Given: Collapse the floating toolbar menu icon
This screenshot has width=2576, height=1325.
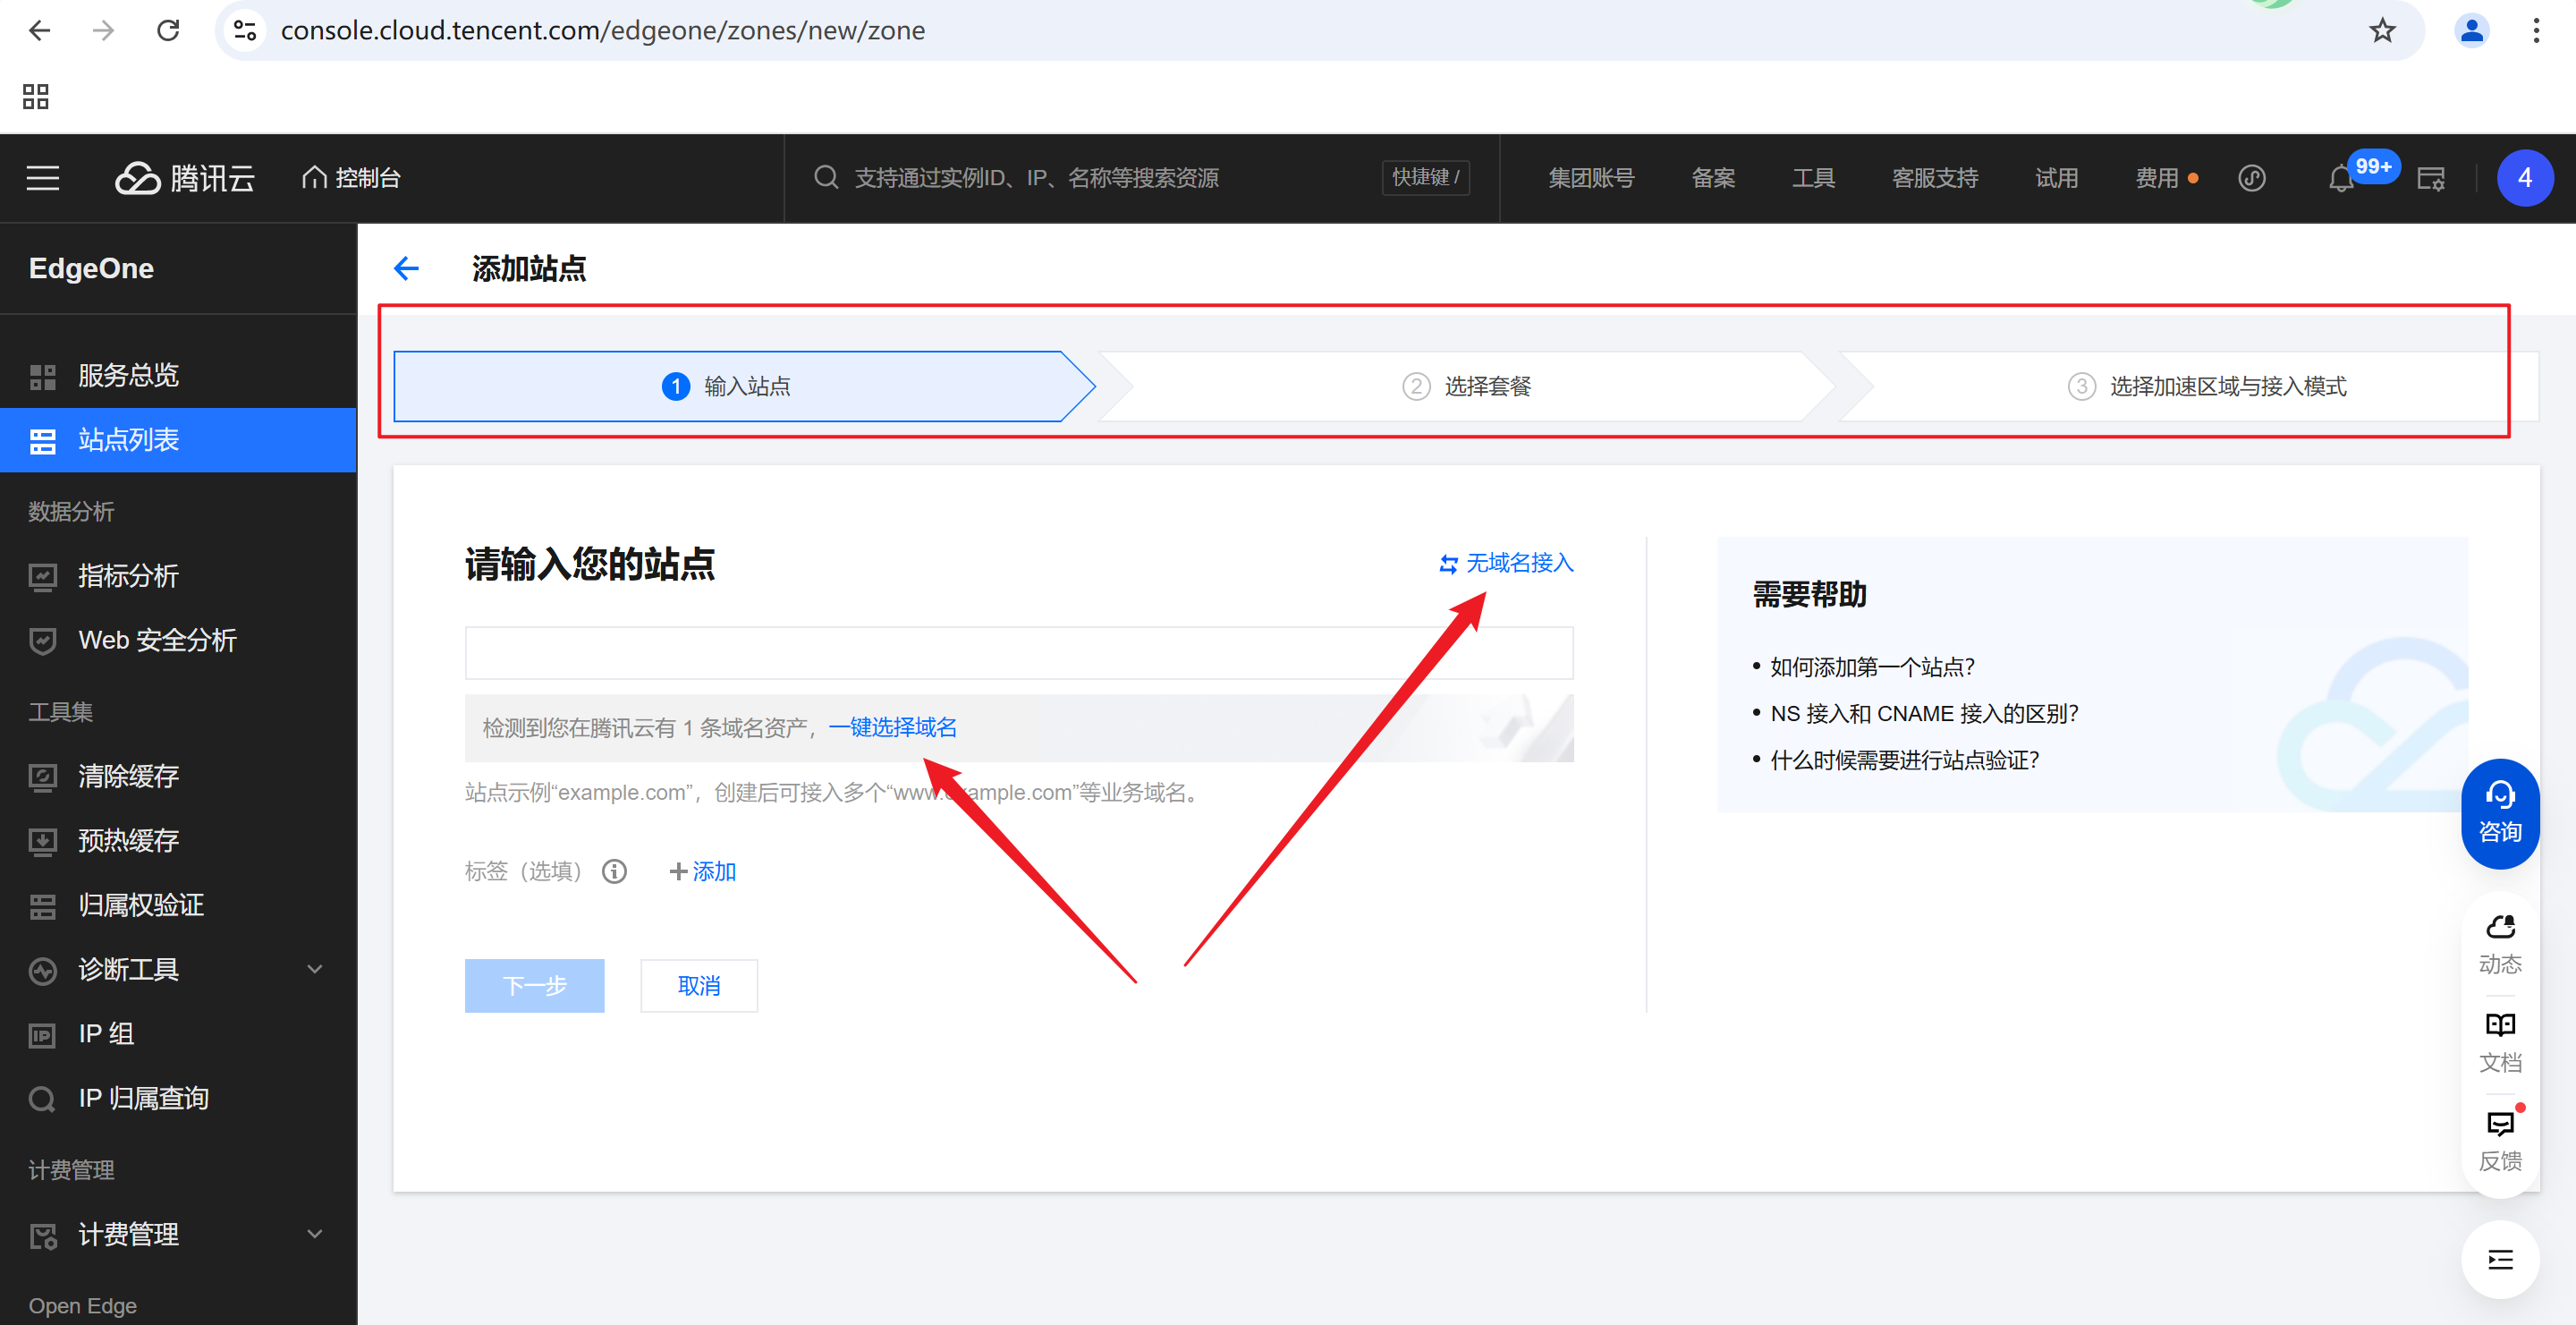Looking at the screenshot, I should (x=2500, y=1259).
